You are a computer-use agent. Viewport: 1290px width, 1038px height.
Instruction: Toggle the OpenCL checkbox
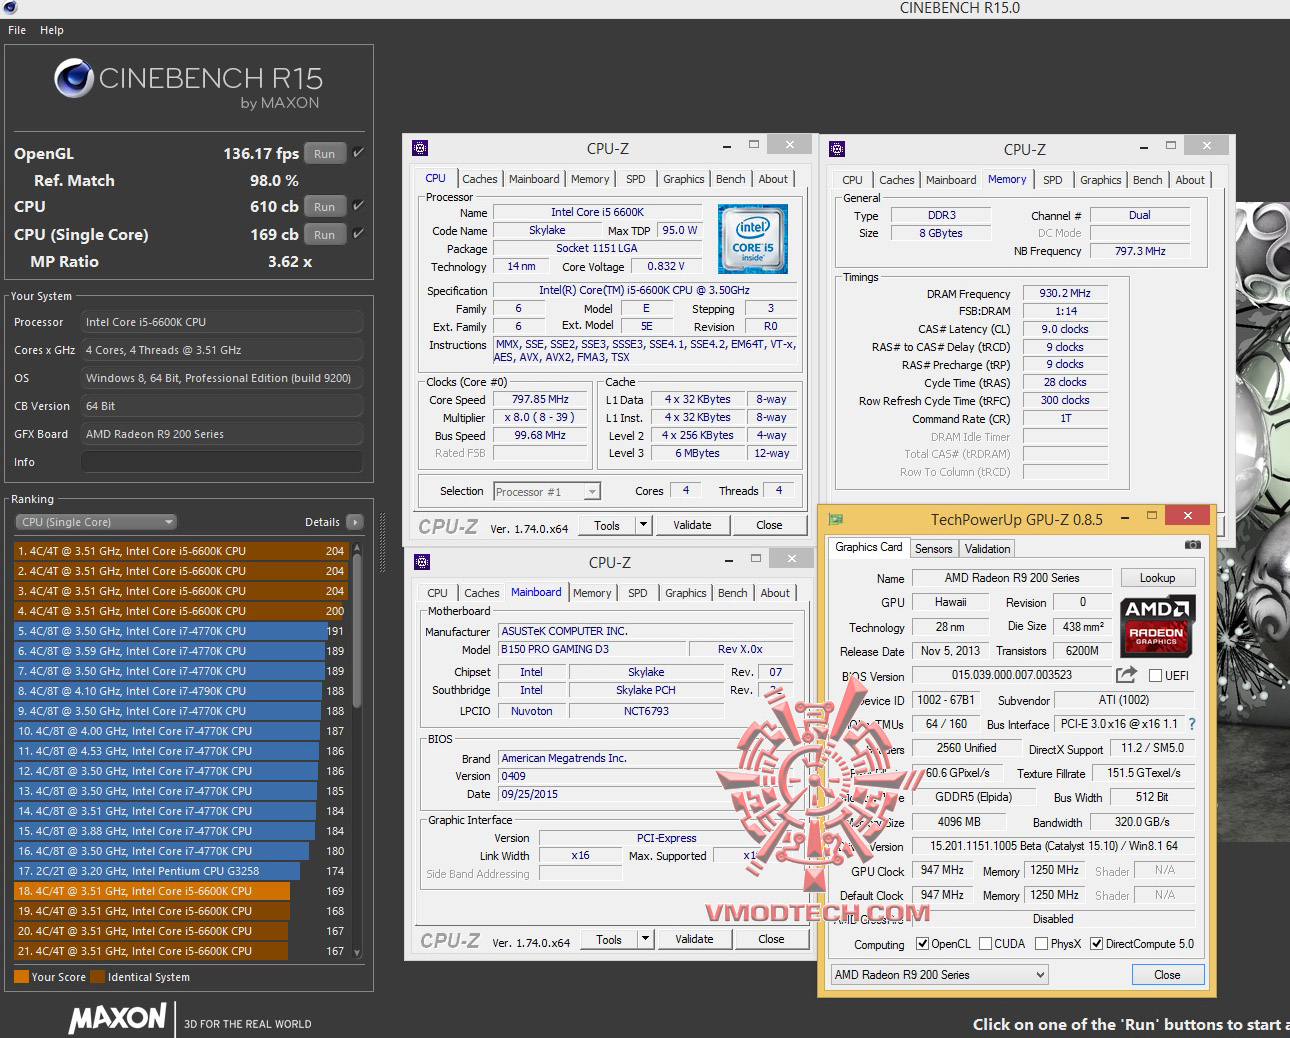point(922,944)
